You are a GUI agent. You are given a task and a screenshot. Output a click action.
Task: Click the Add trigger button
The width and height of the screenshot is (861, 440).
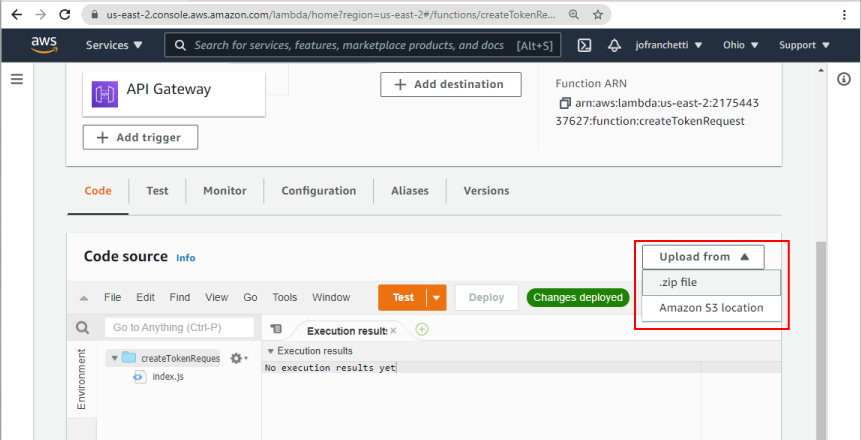tap(140, 137)
